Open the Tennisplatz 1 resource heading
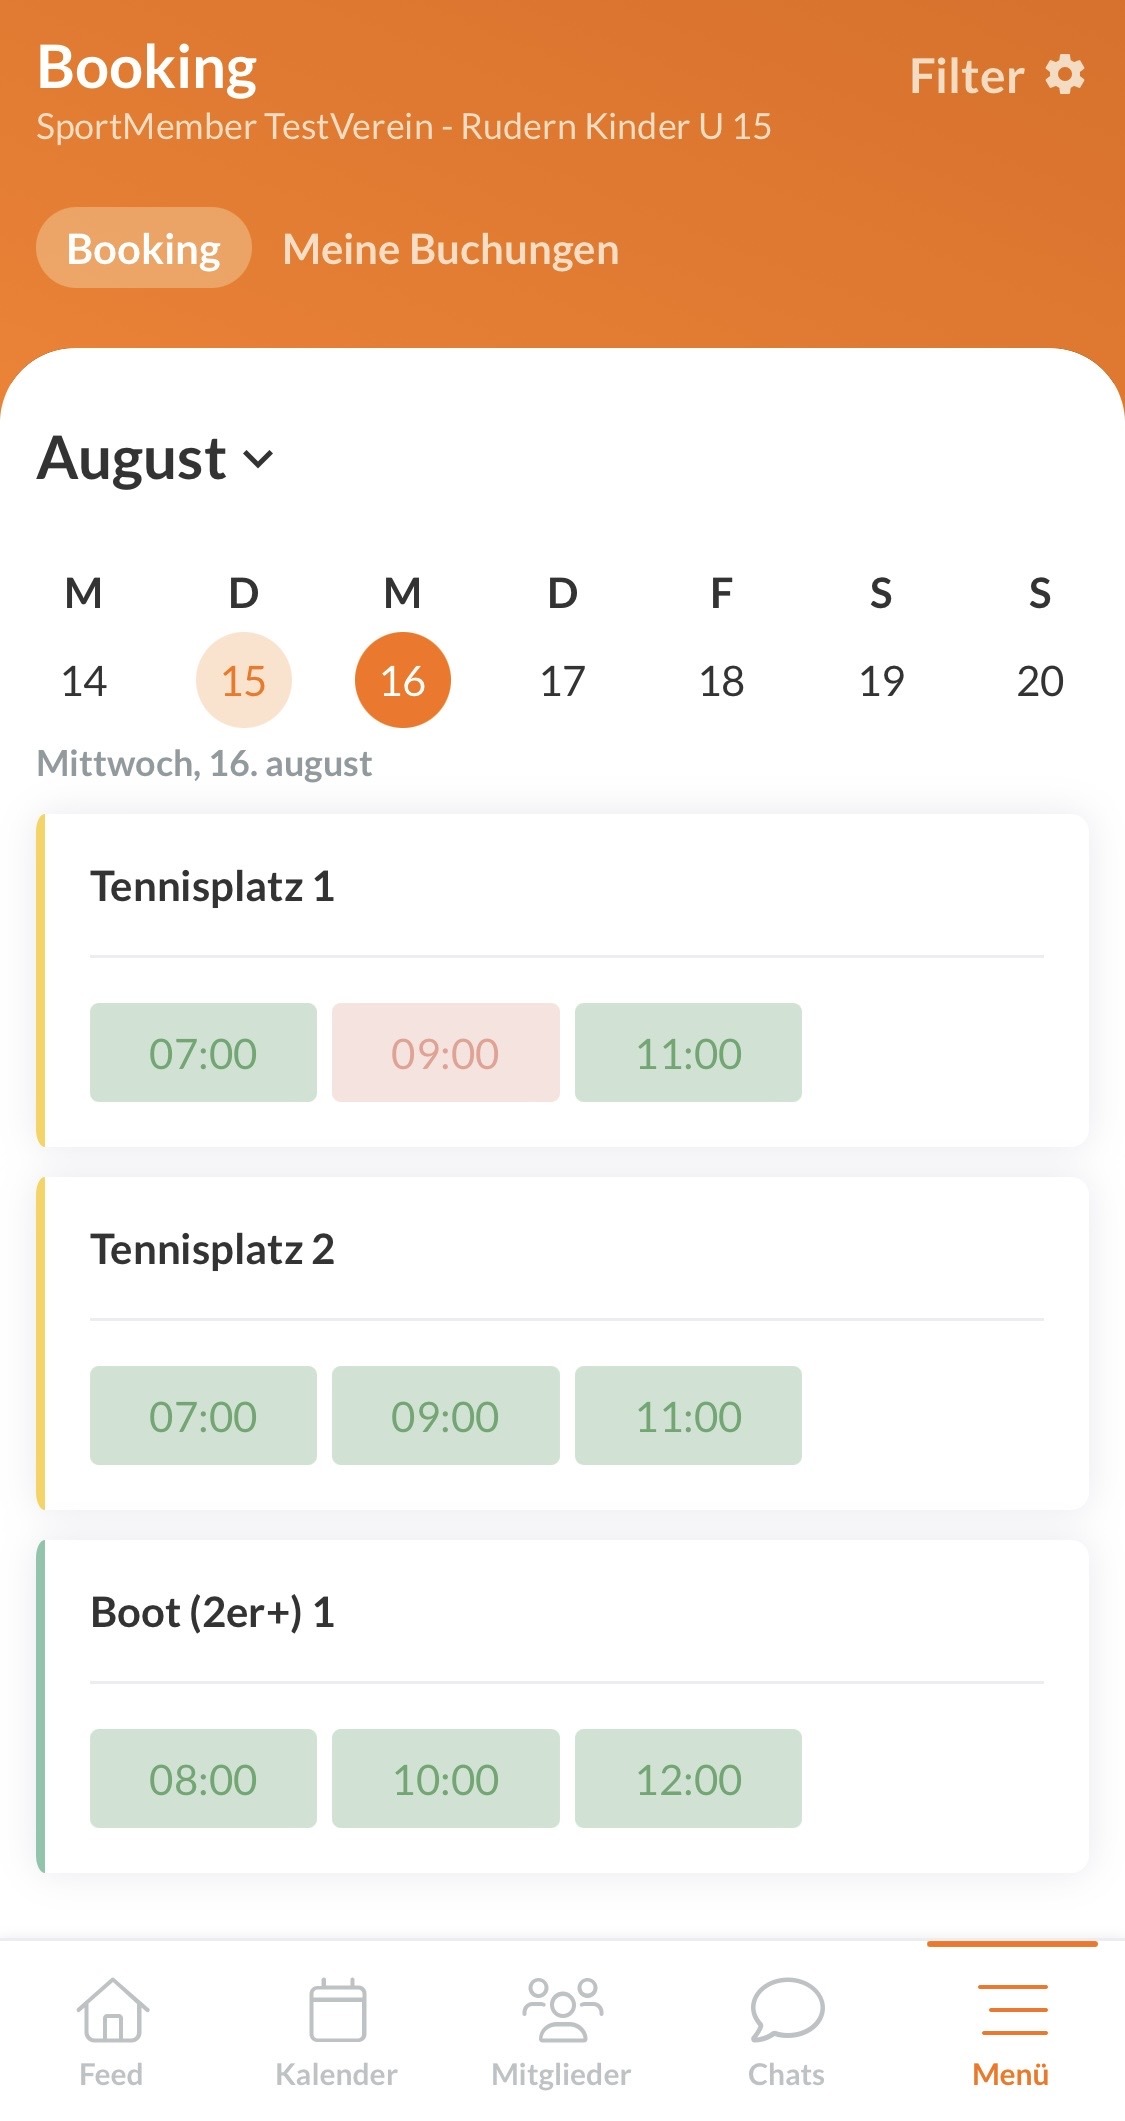The height and width of the screenshot is (2121, 1125). coord(213,887)
